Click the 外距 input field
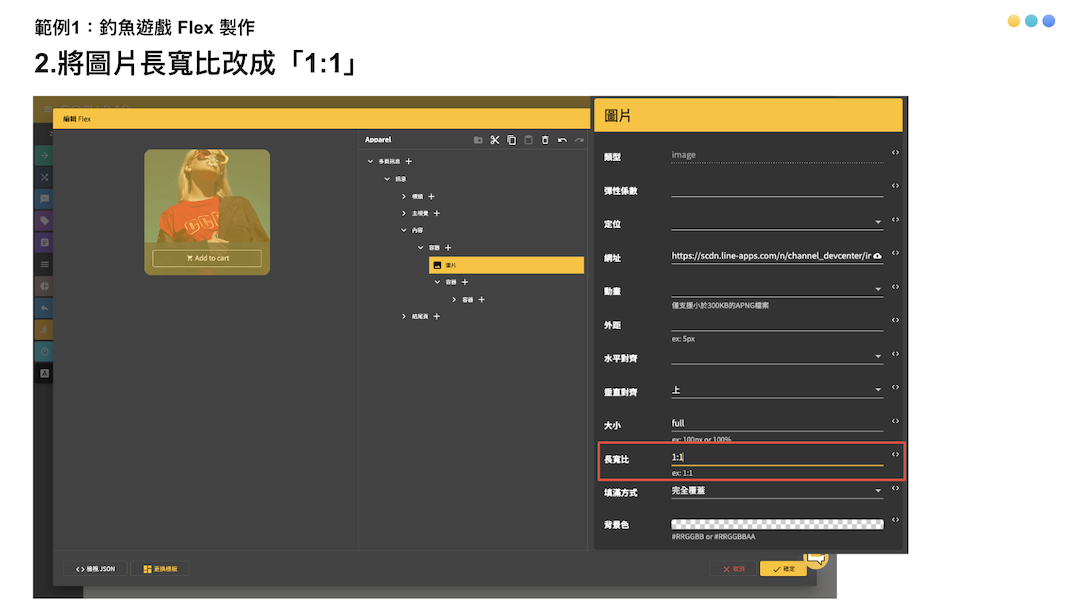This screenshot has height=608, width=1080. click(777, 323)
